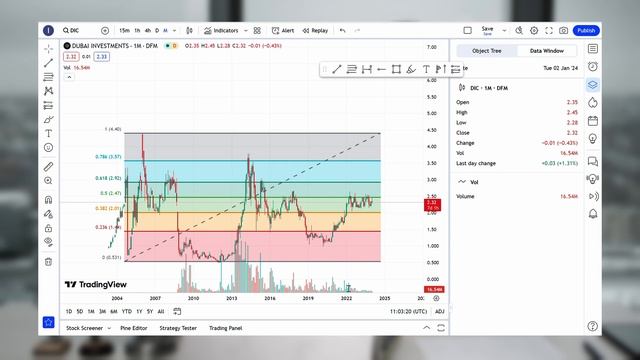This screenshot has width=640, height=360.
Task: Set range to All
Action: point(161,311)
